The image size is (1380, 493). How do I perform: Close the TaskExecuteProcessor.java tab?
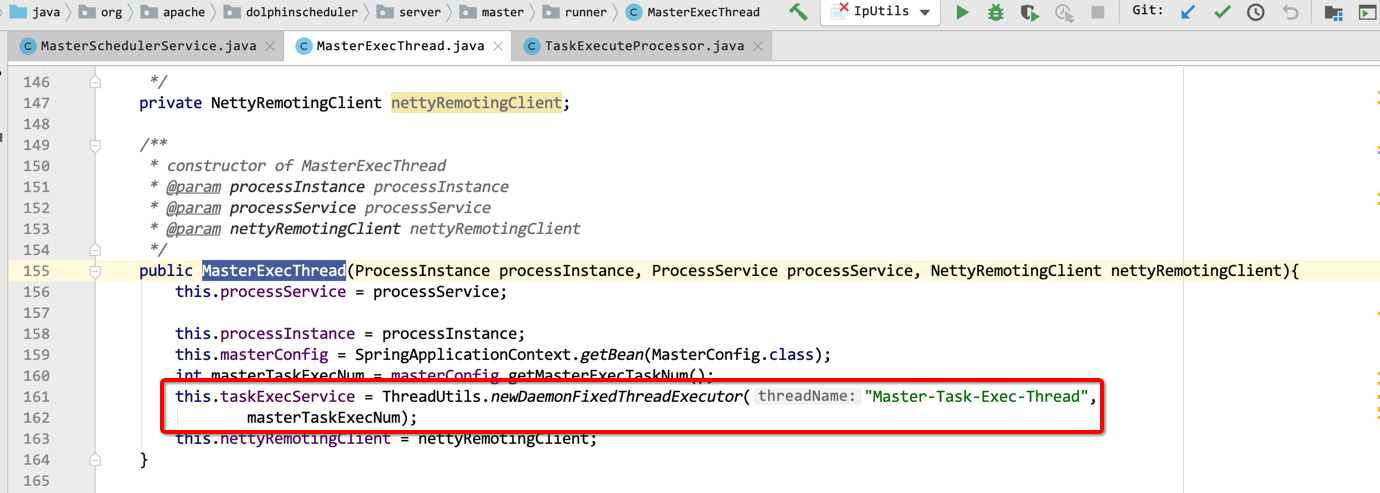[x=758, y=46]
